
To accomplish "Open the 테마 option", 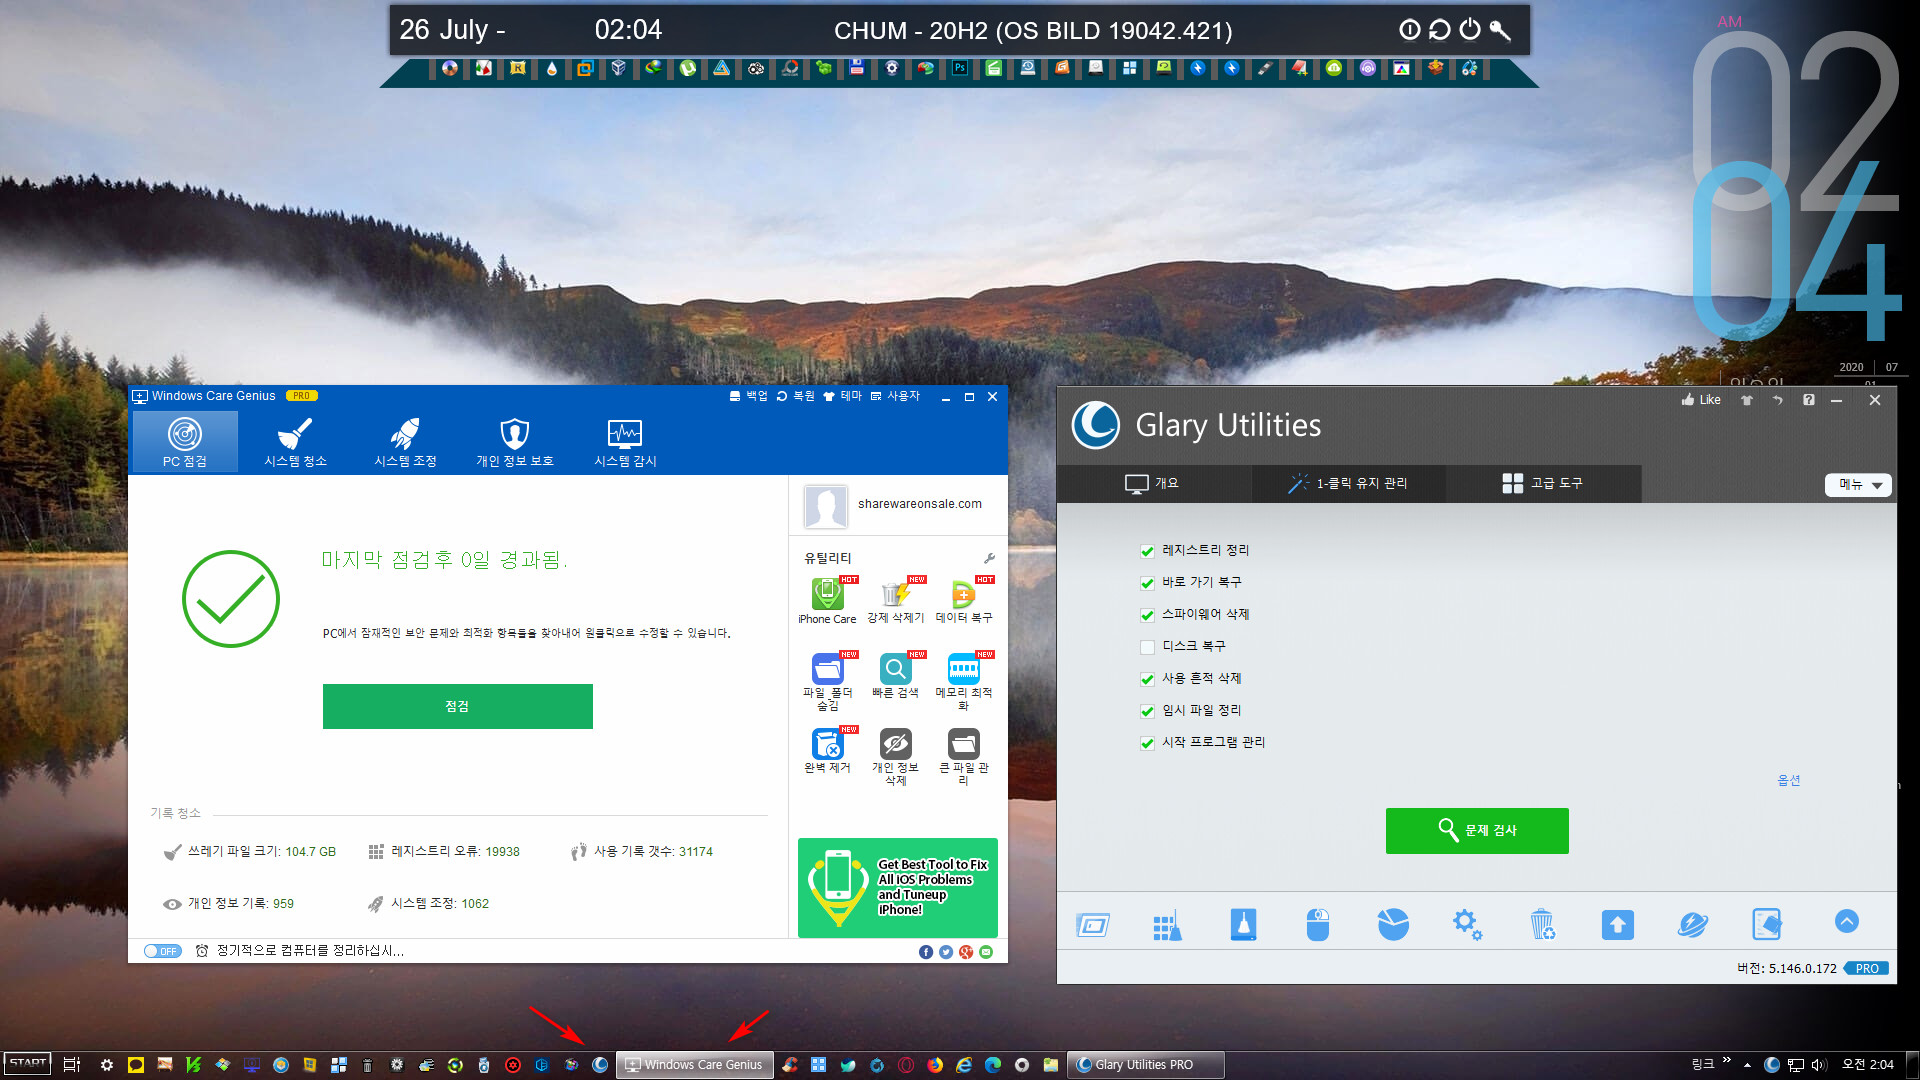I will pos(842,396).
